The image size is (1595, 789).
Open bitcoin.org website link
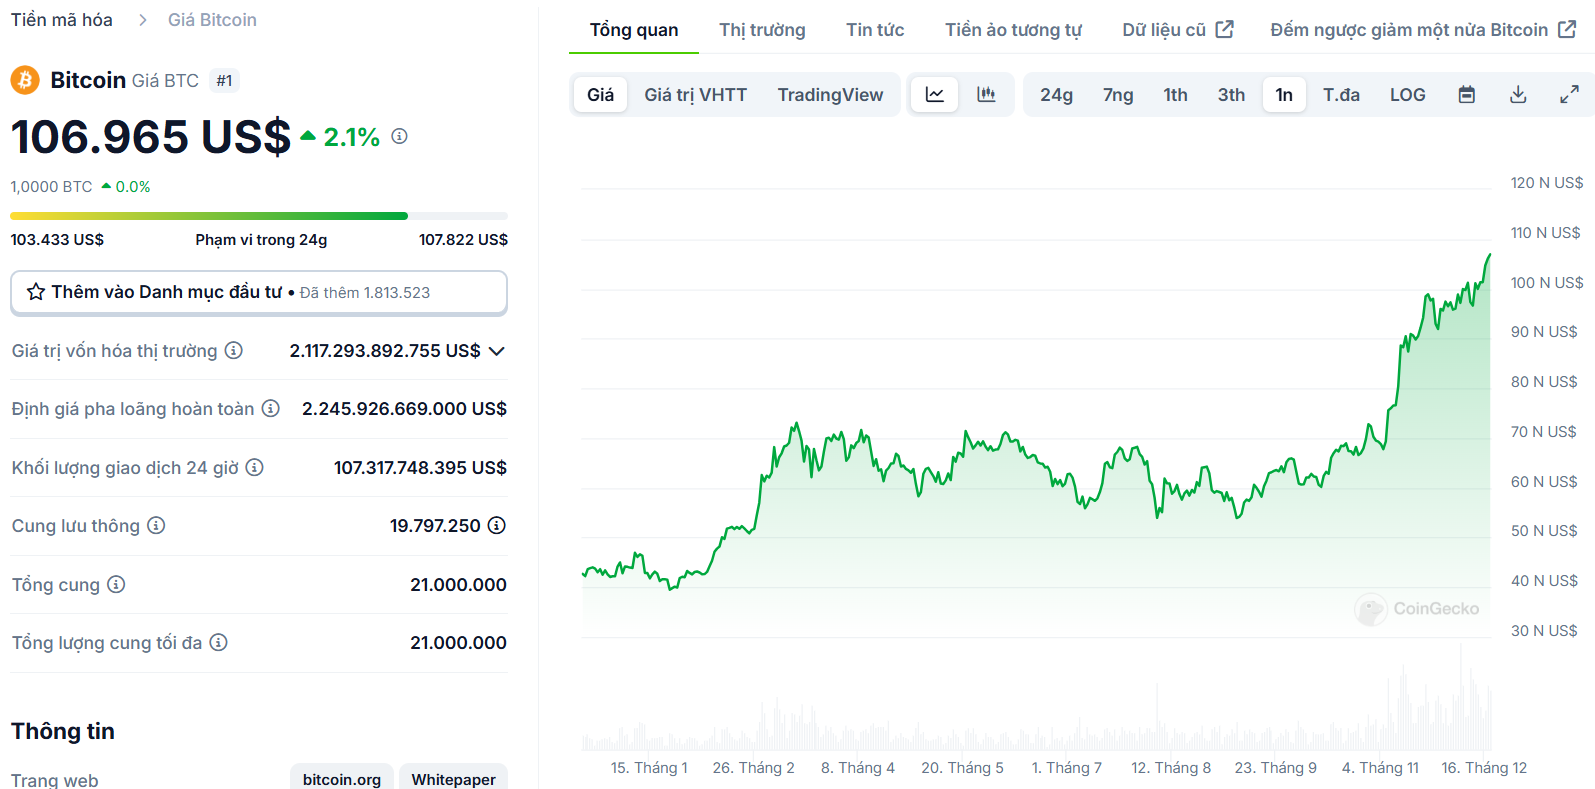(x=342, y=778)
